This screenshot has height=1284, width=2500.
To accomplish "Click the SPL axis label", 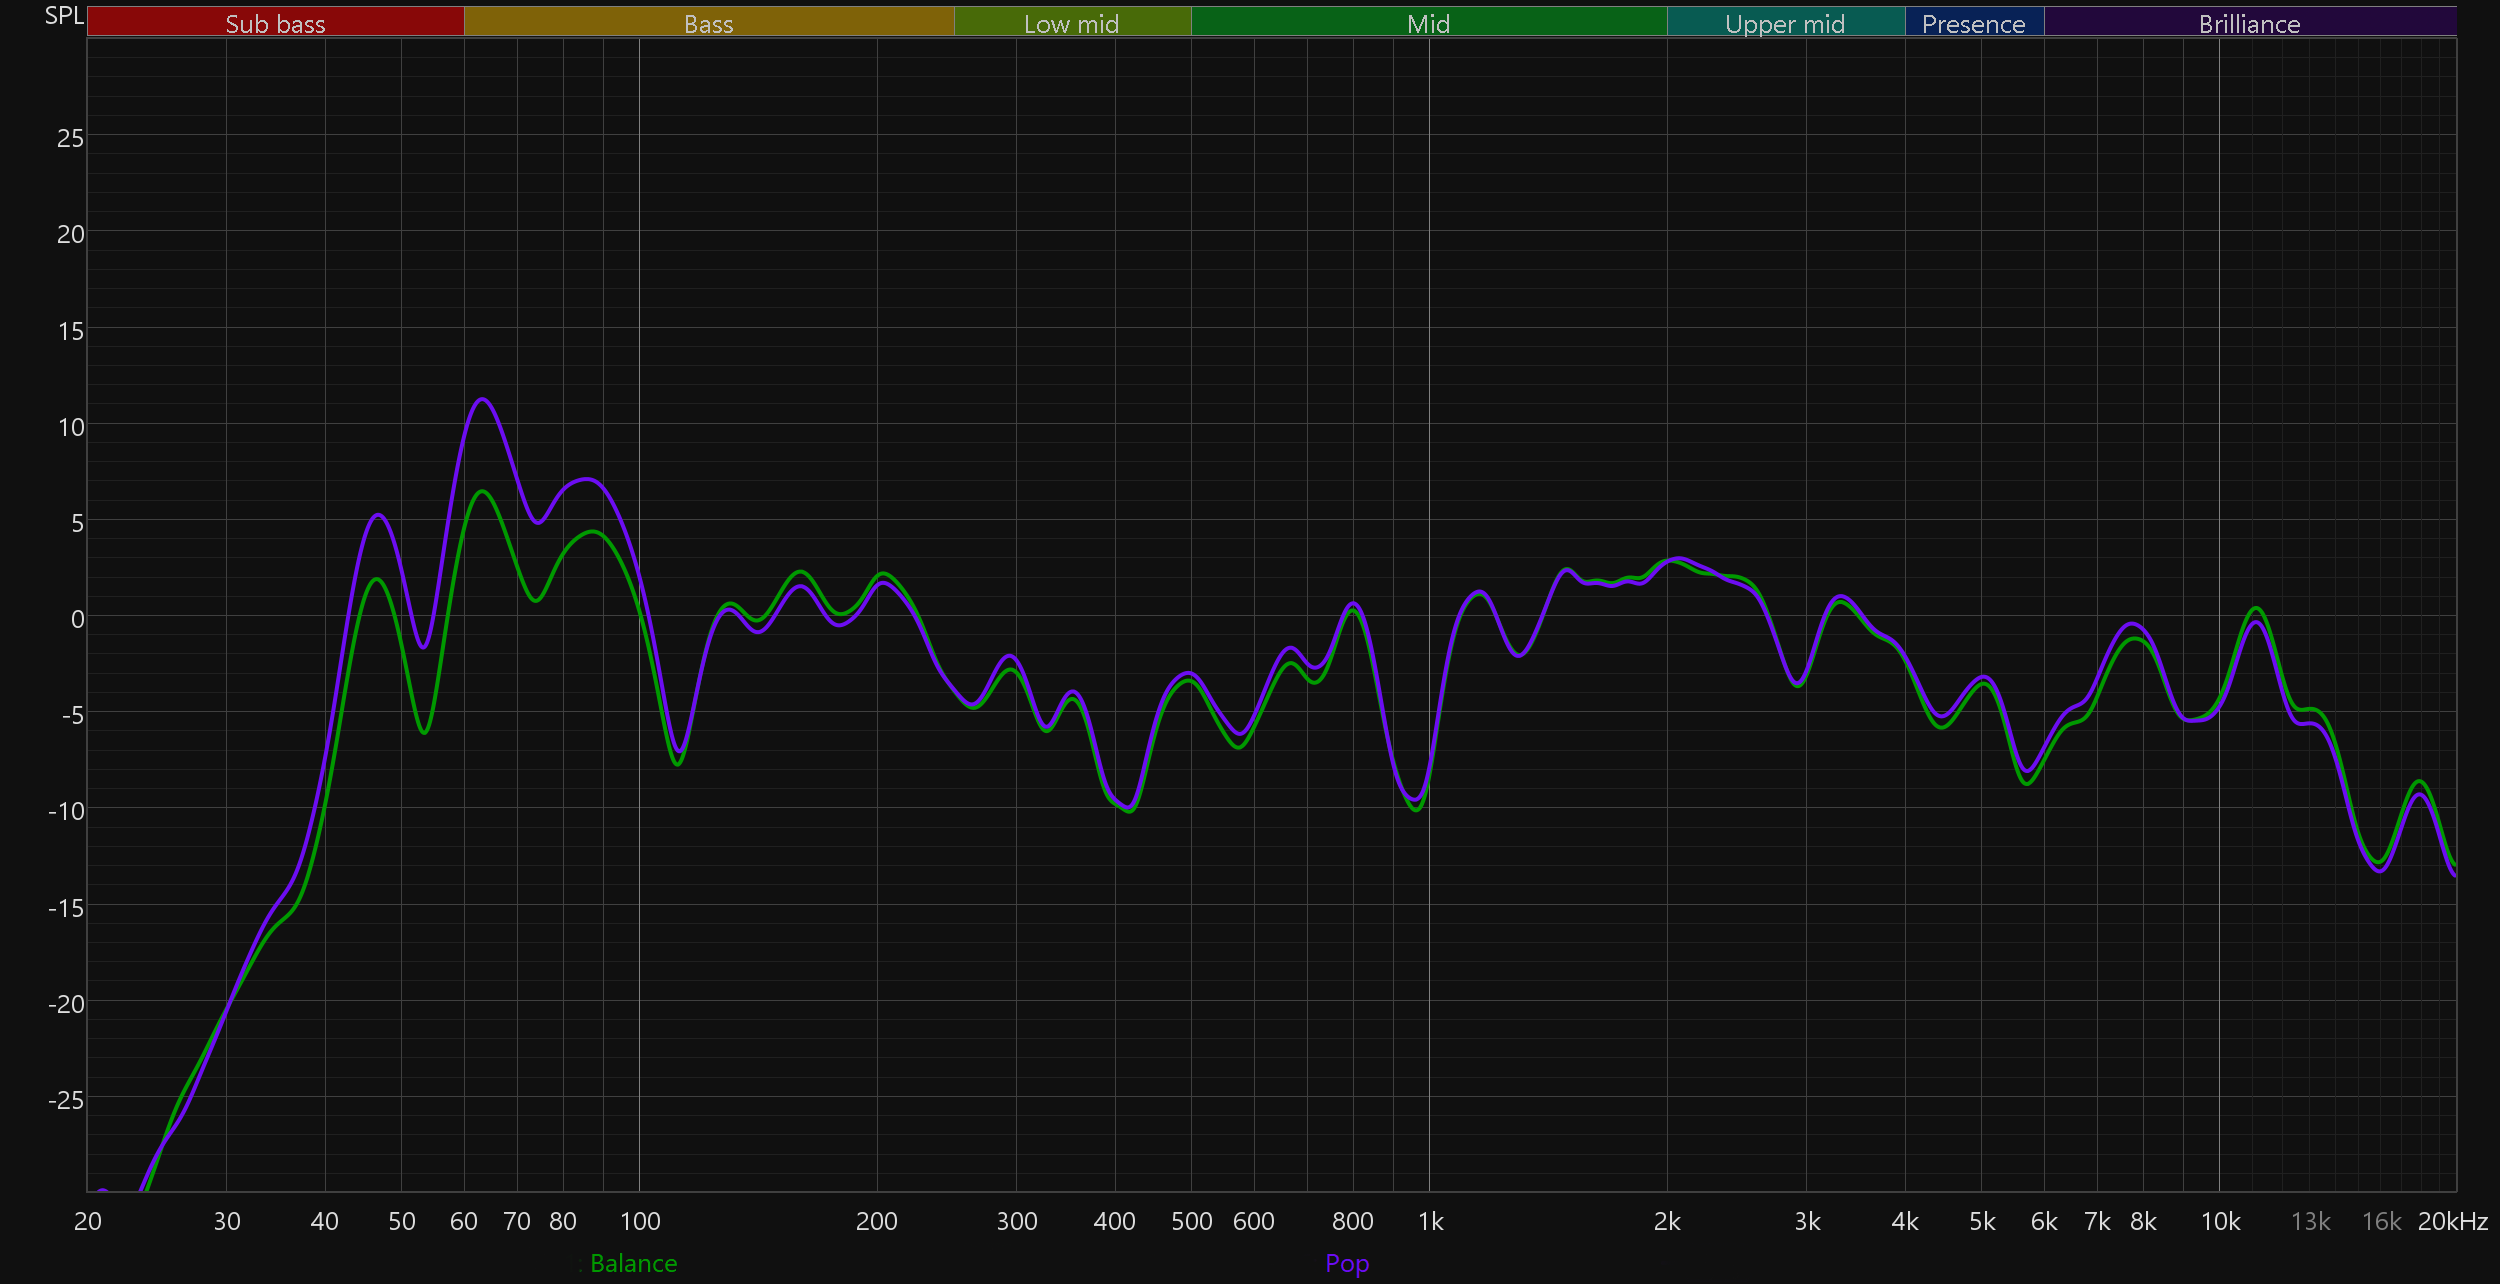I will [64, 16].
